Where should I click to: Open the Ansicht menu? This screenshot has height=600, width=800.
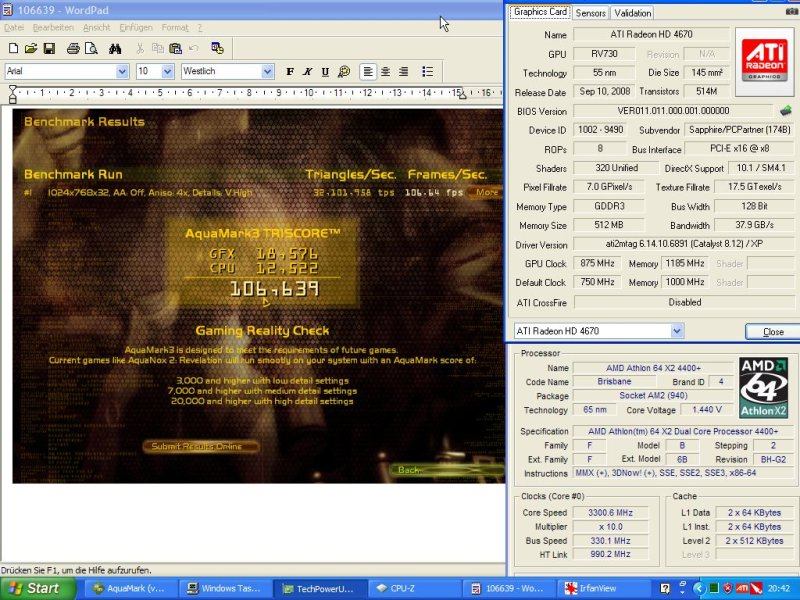[x=96, y=28]
